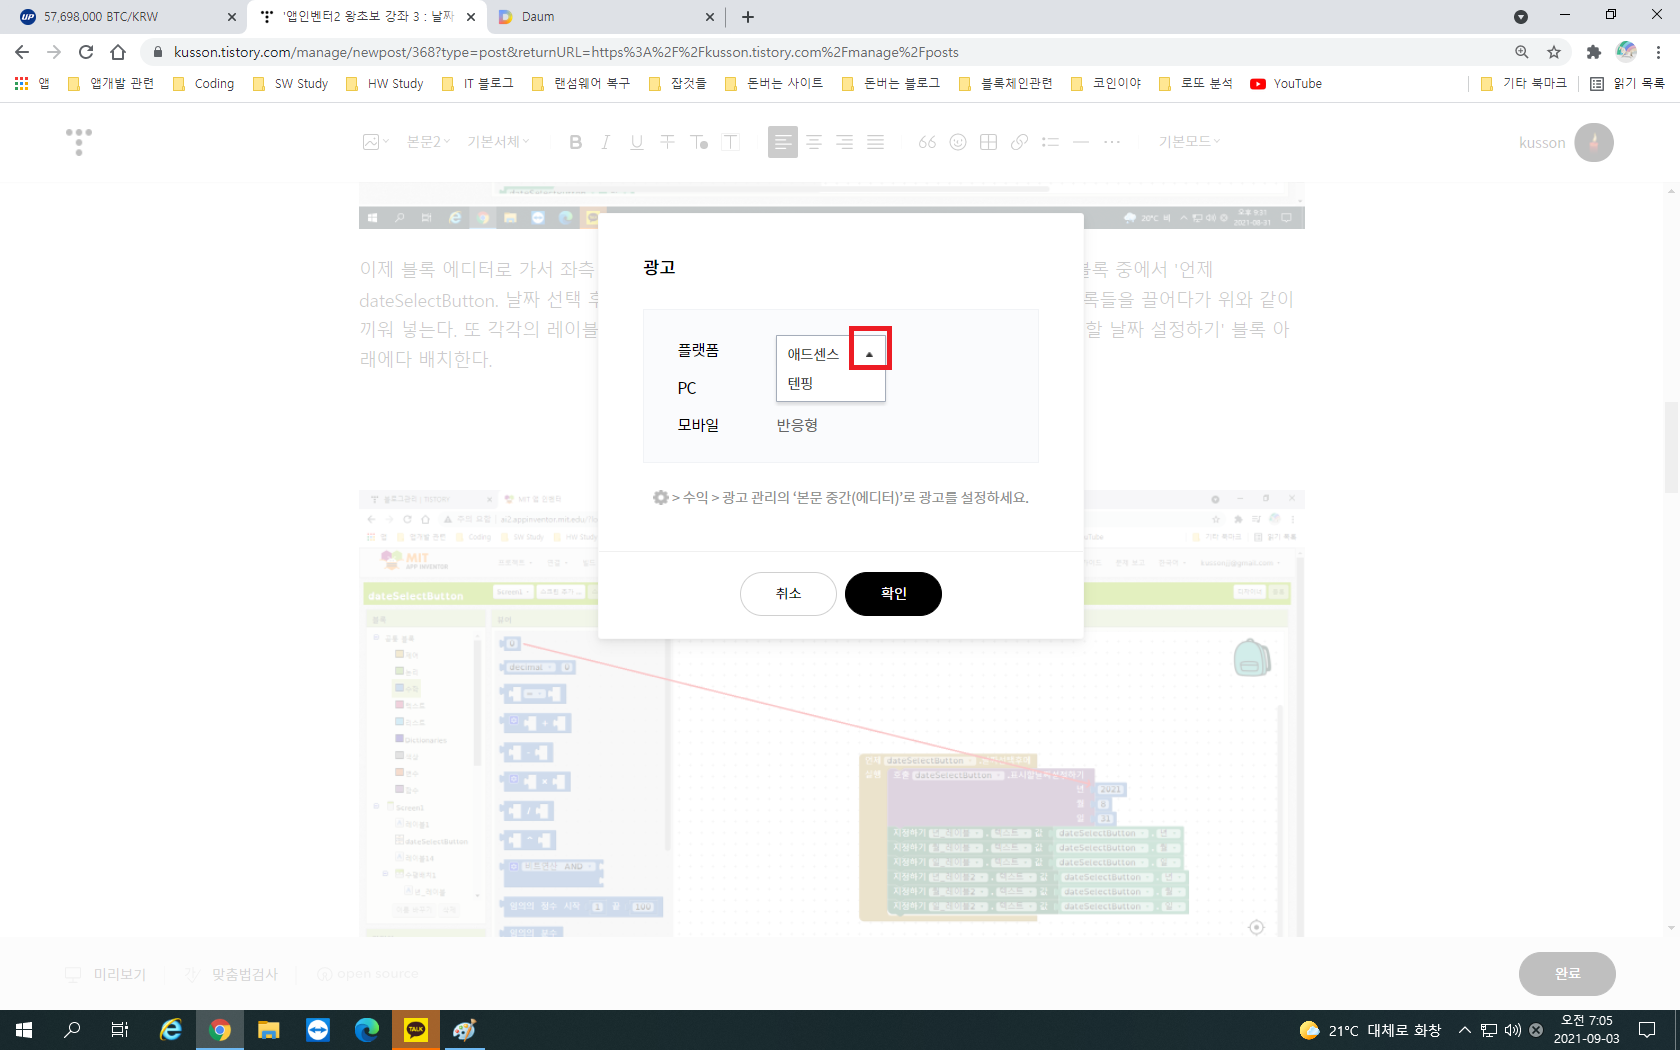Insert horizontal divider line tool
Screen dimensions: 1680x1050
[1081, 142]
